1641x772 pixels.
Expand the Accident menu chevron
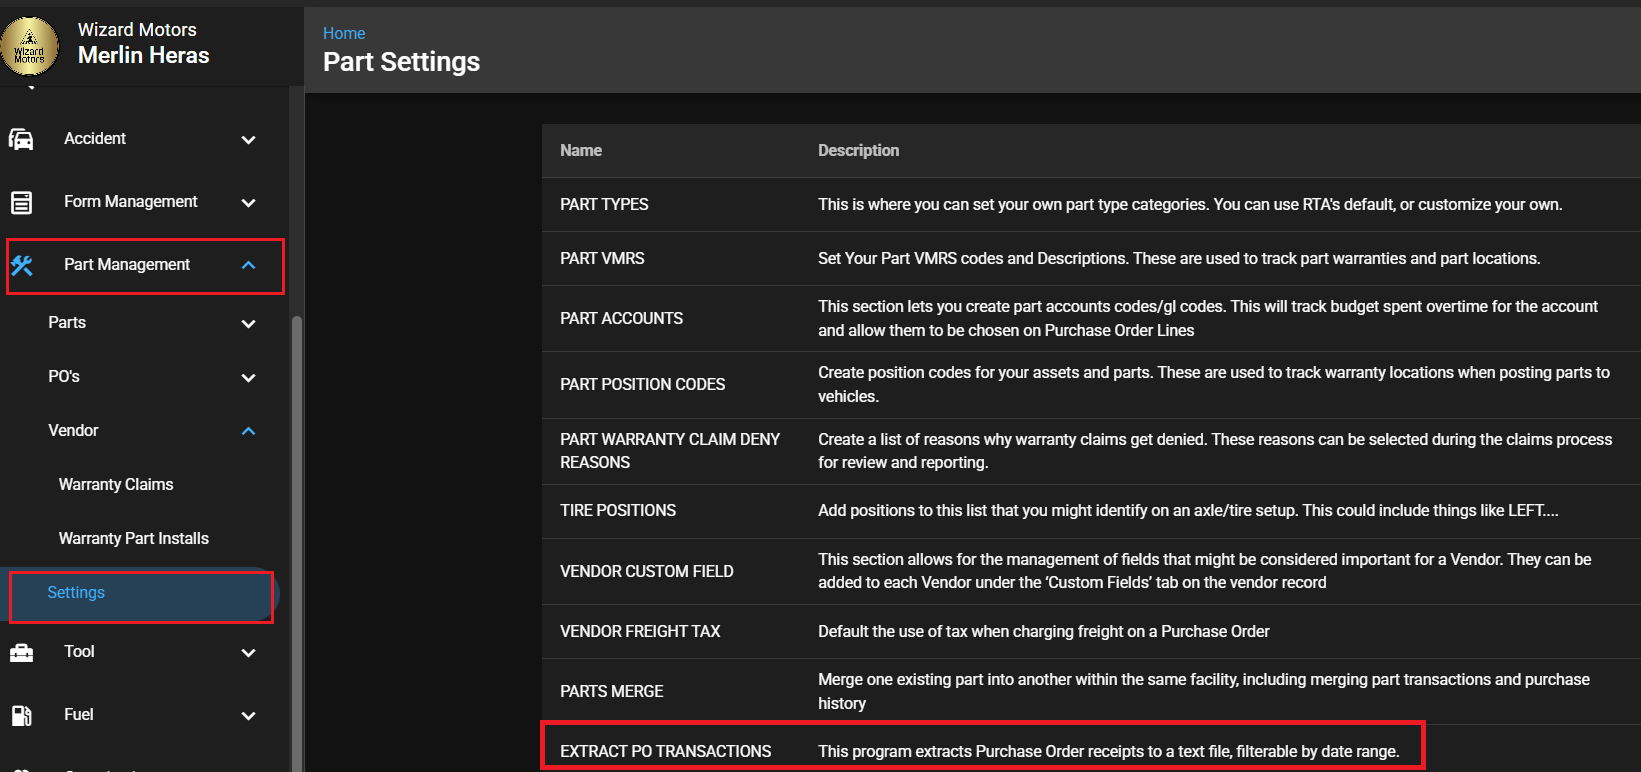click(x=248, y=140)
